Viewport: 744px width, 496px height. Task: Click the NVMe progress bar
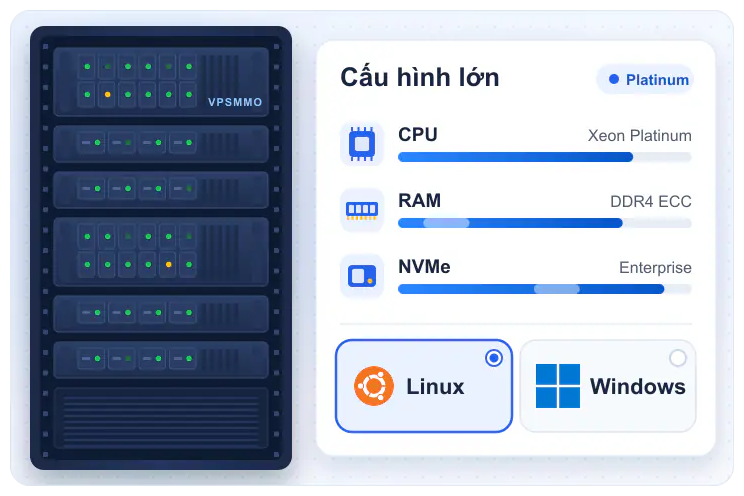click(545, 289)
